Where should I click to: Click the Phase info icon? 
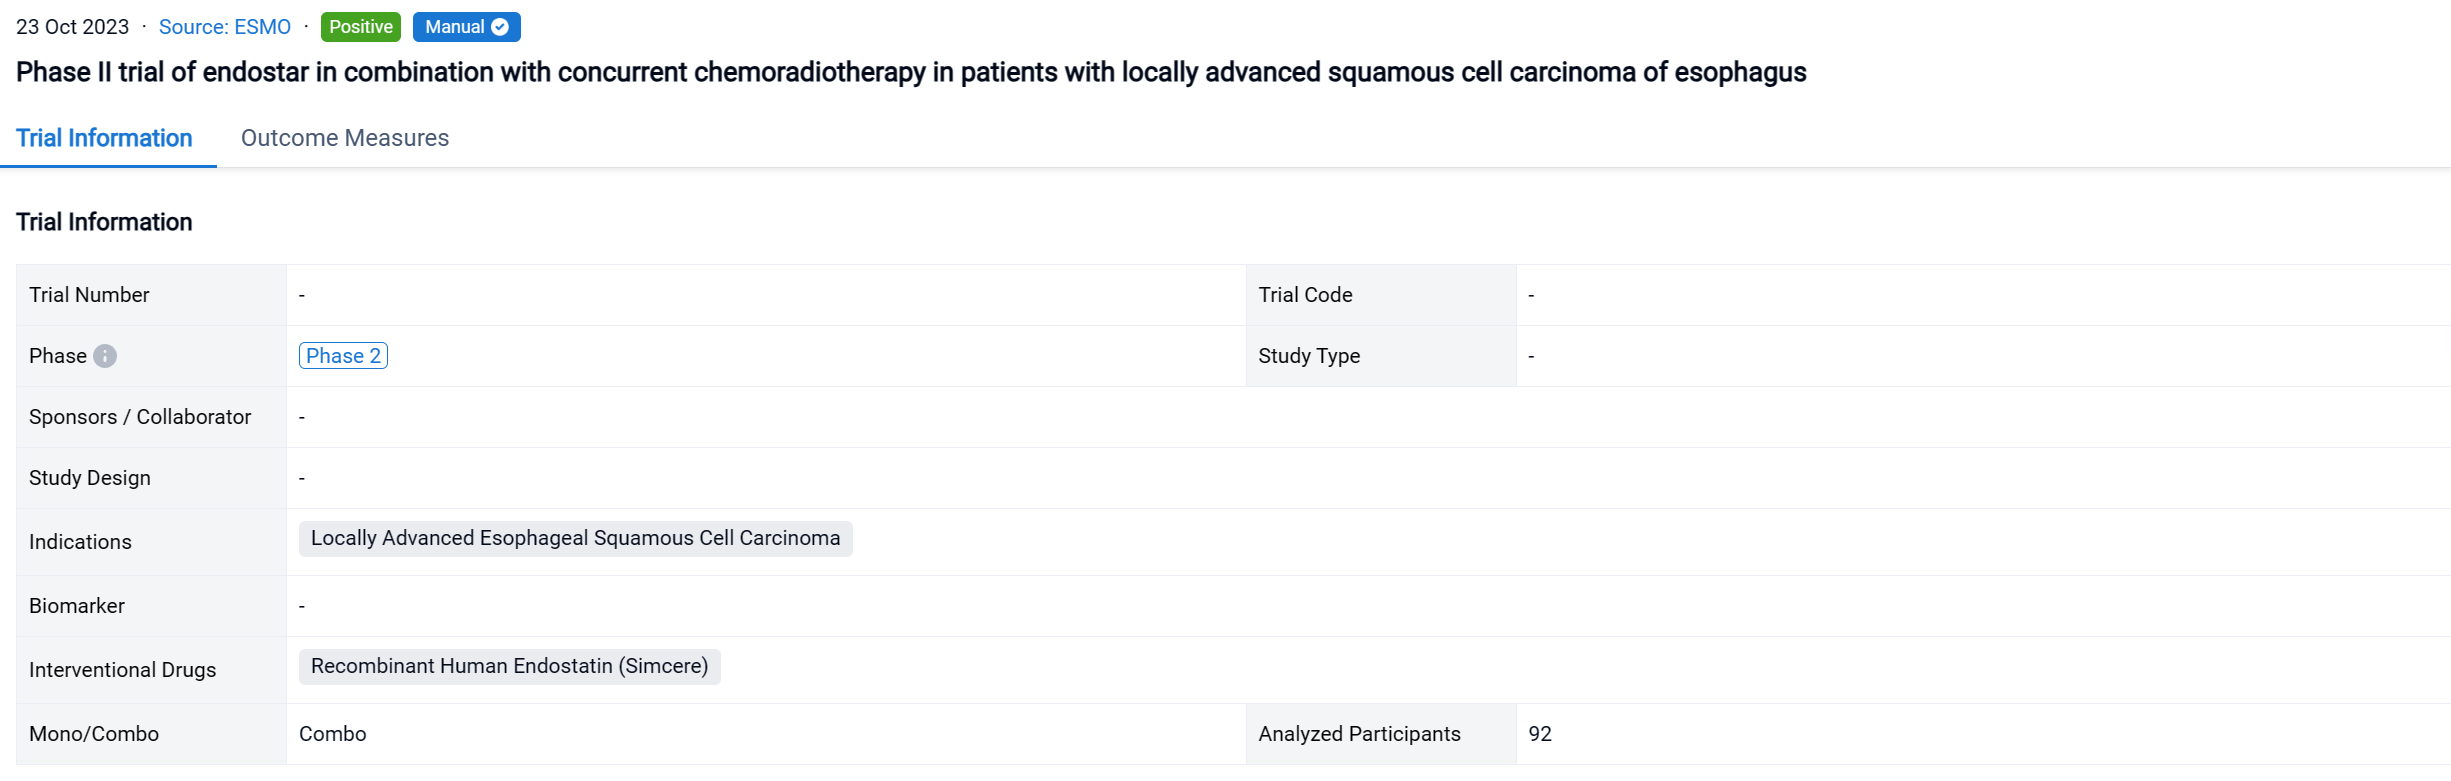(x=105, y=356)
